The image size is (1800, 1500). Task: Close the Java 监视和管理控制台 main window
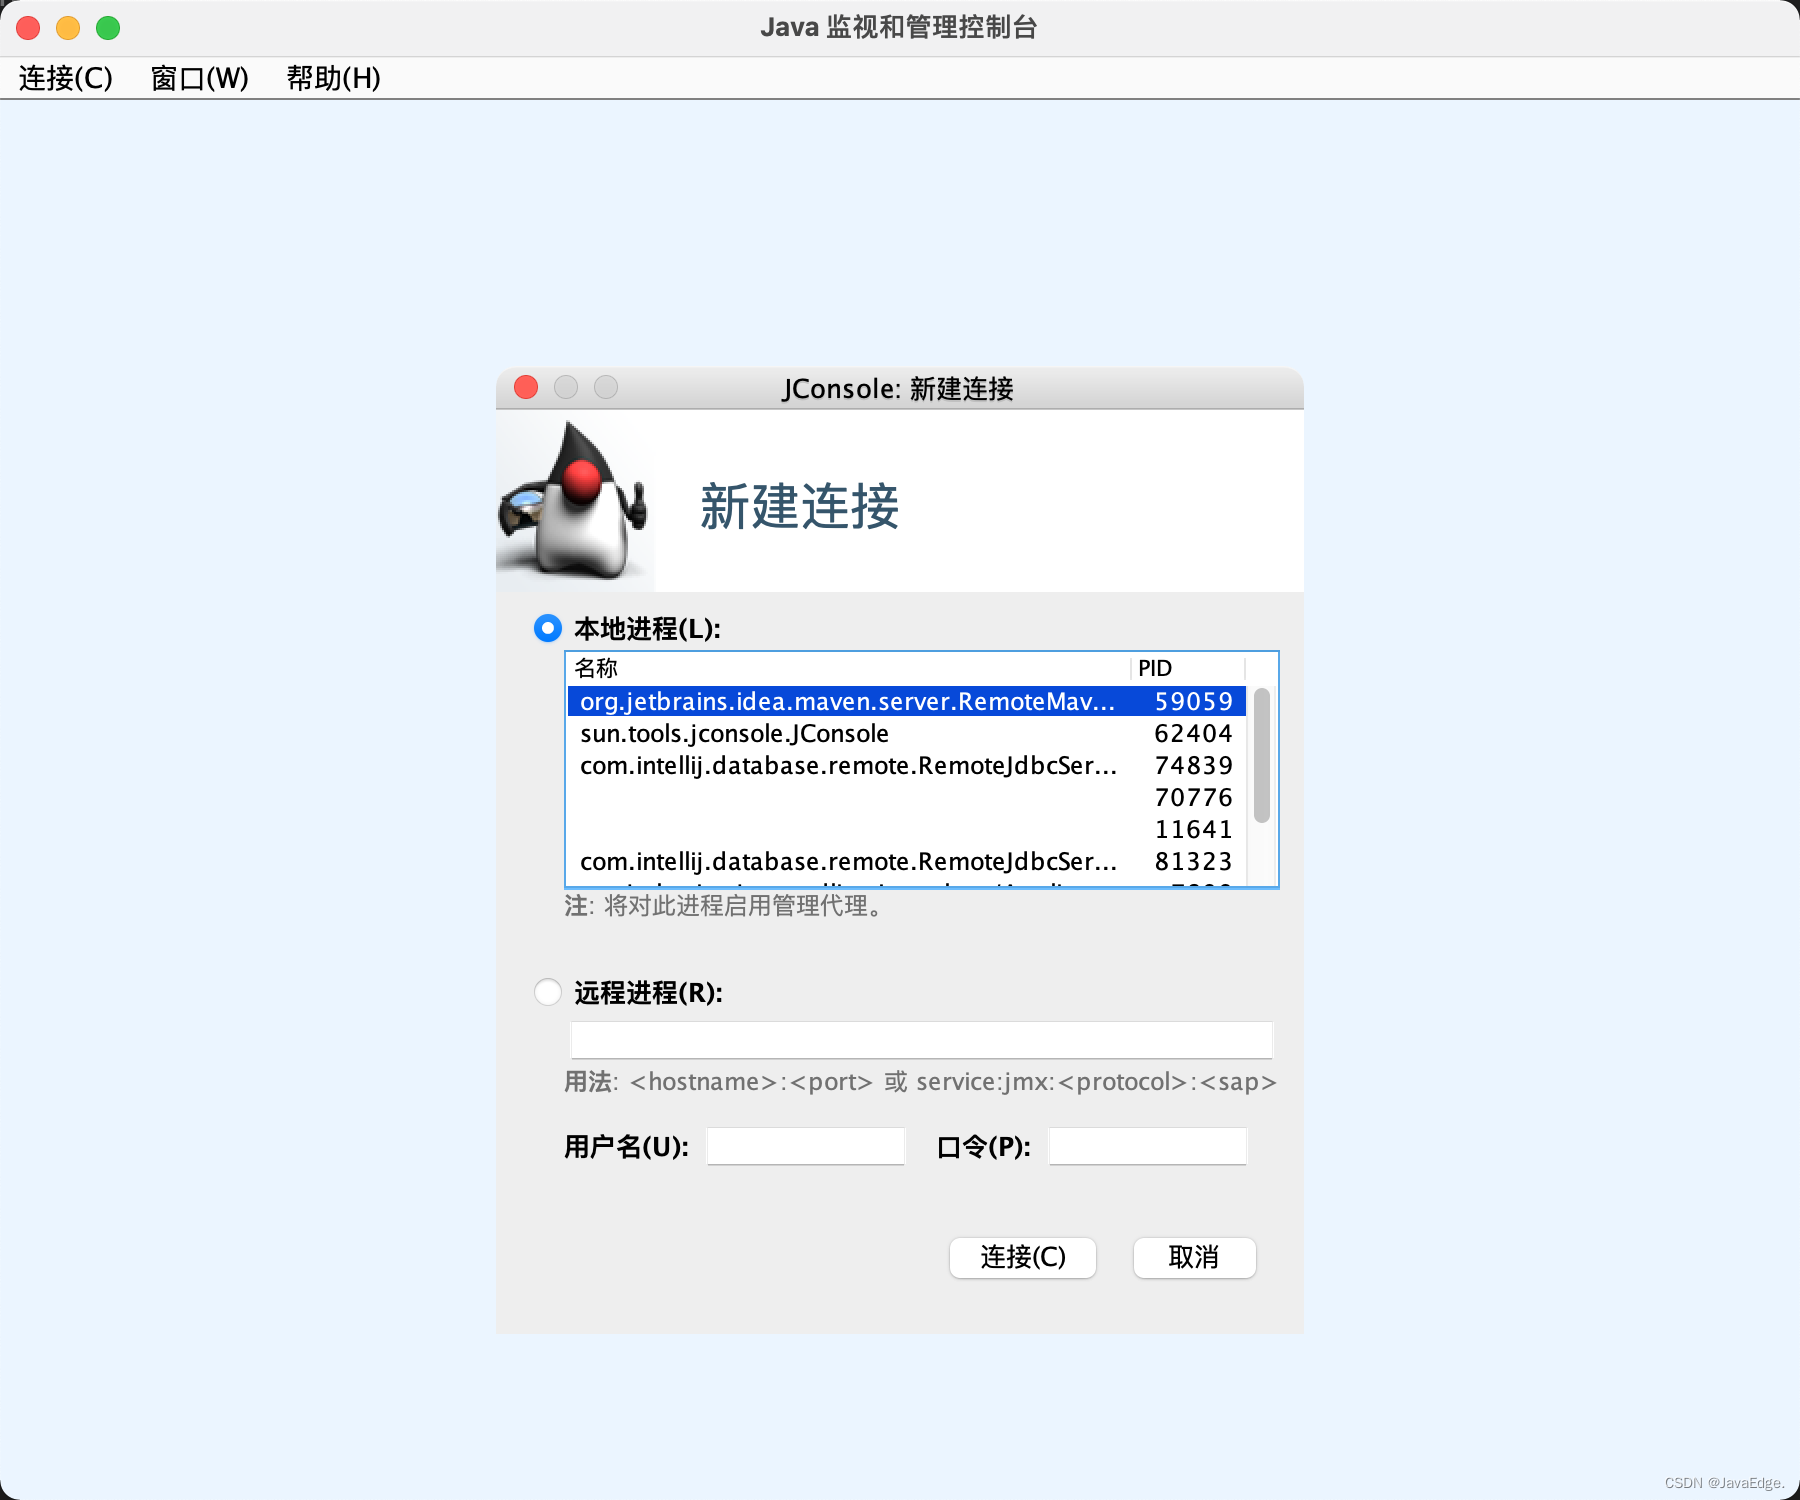tap(28, 28)
